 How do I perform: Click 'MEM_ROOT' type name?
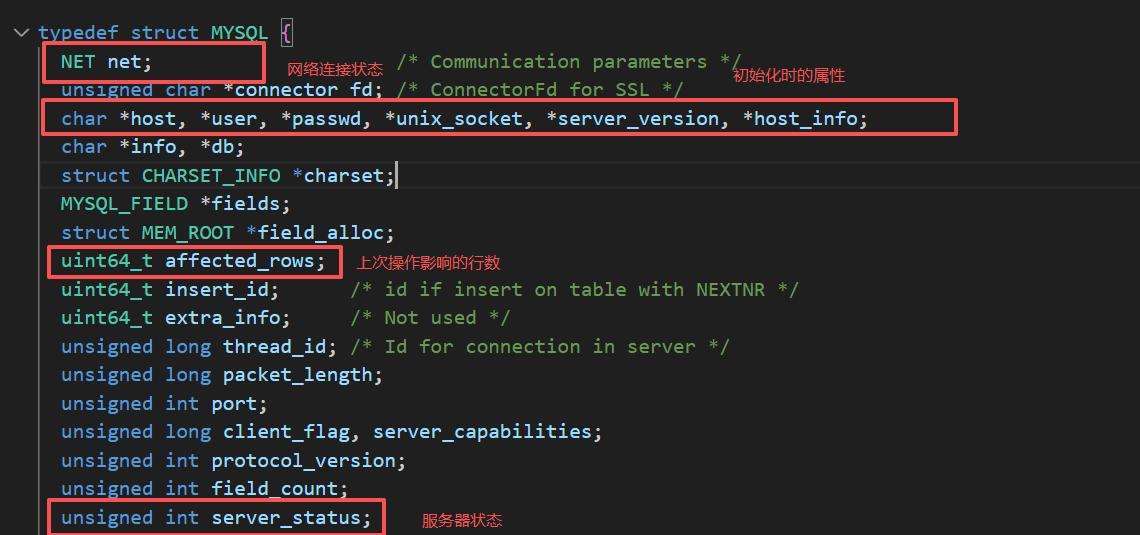188,233
